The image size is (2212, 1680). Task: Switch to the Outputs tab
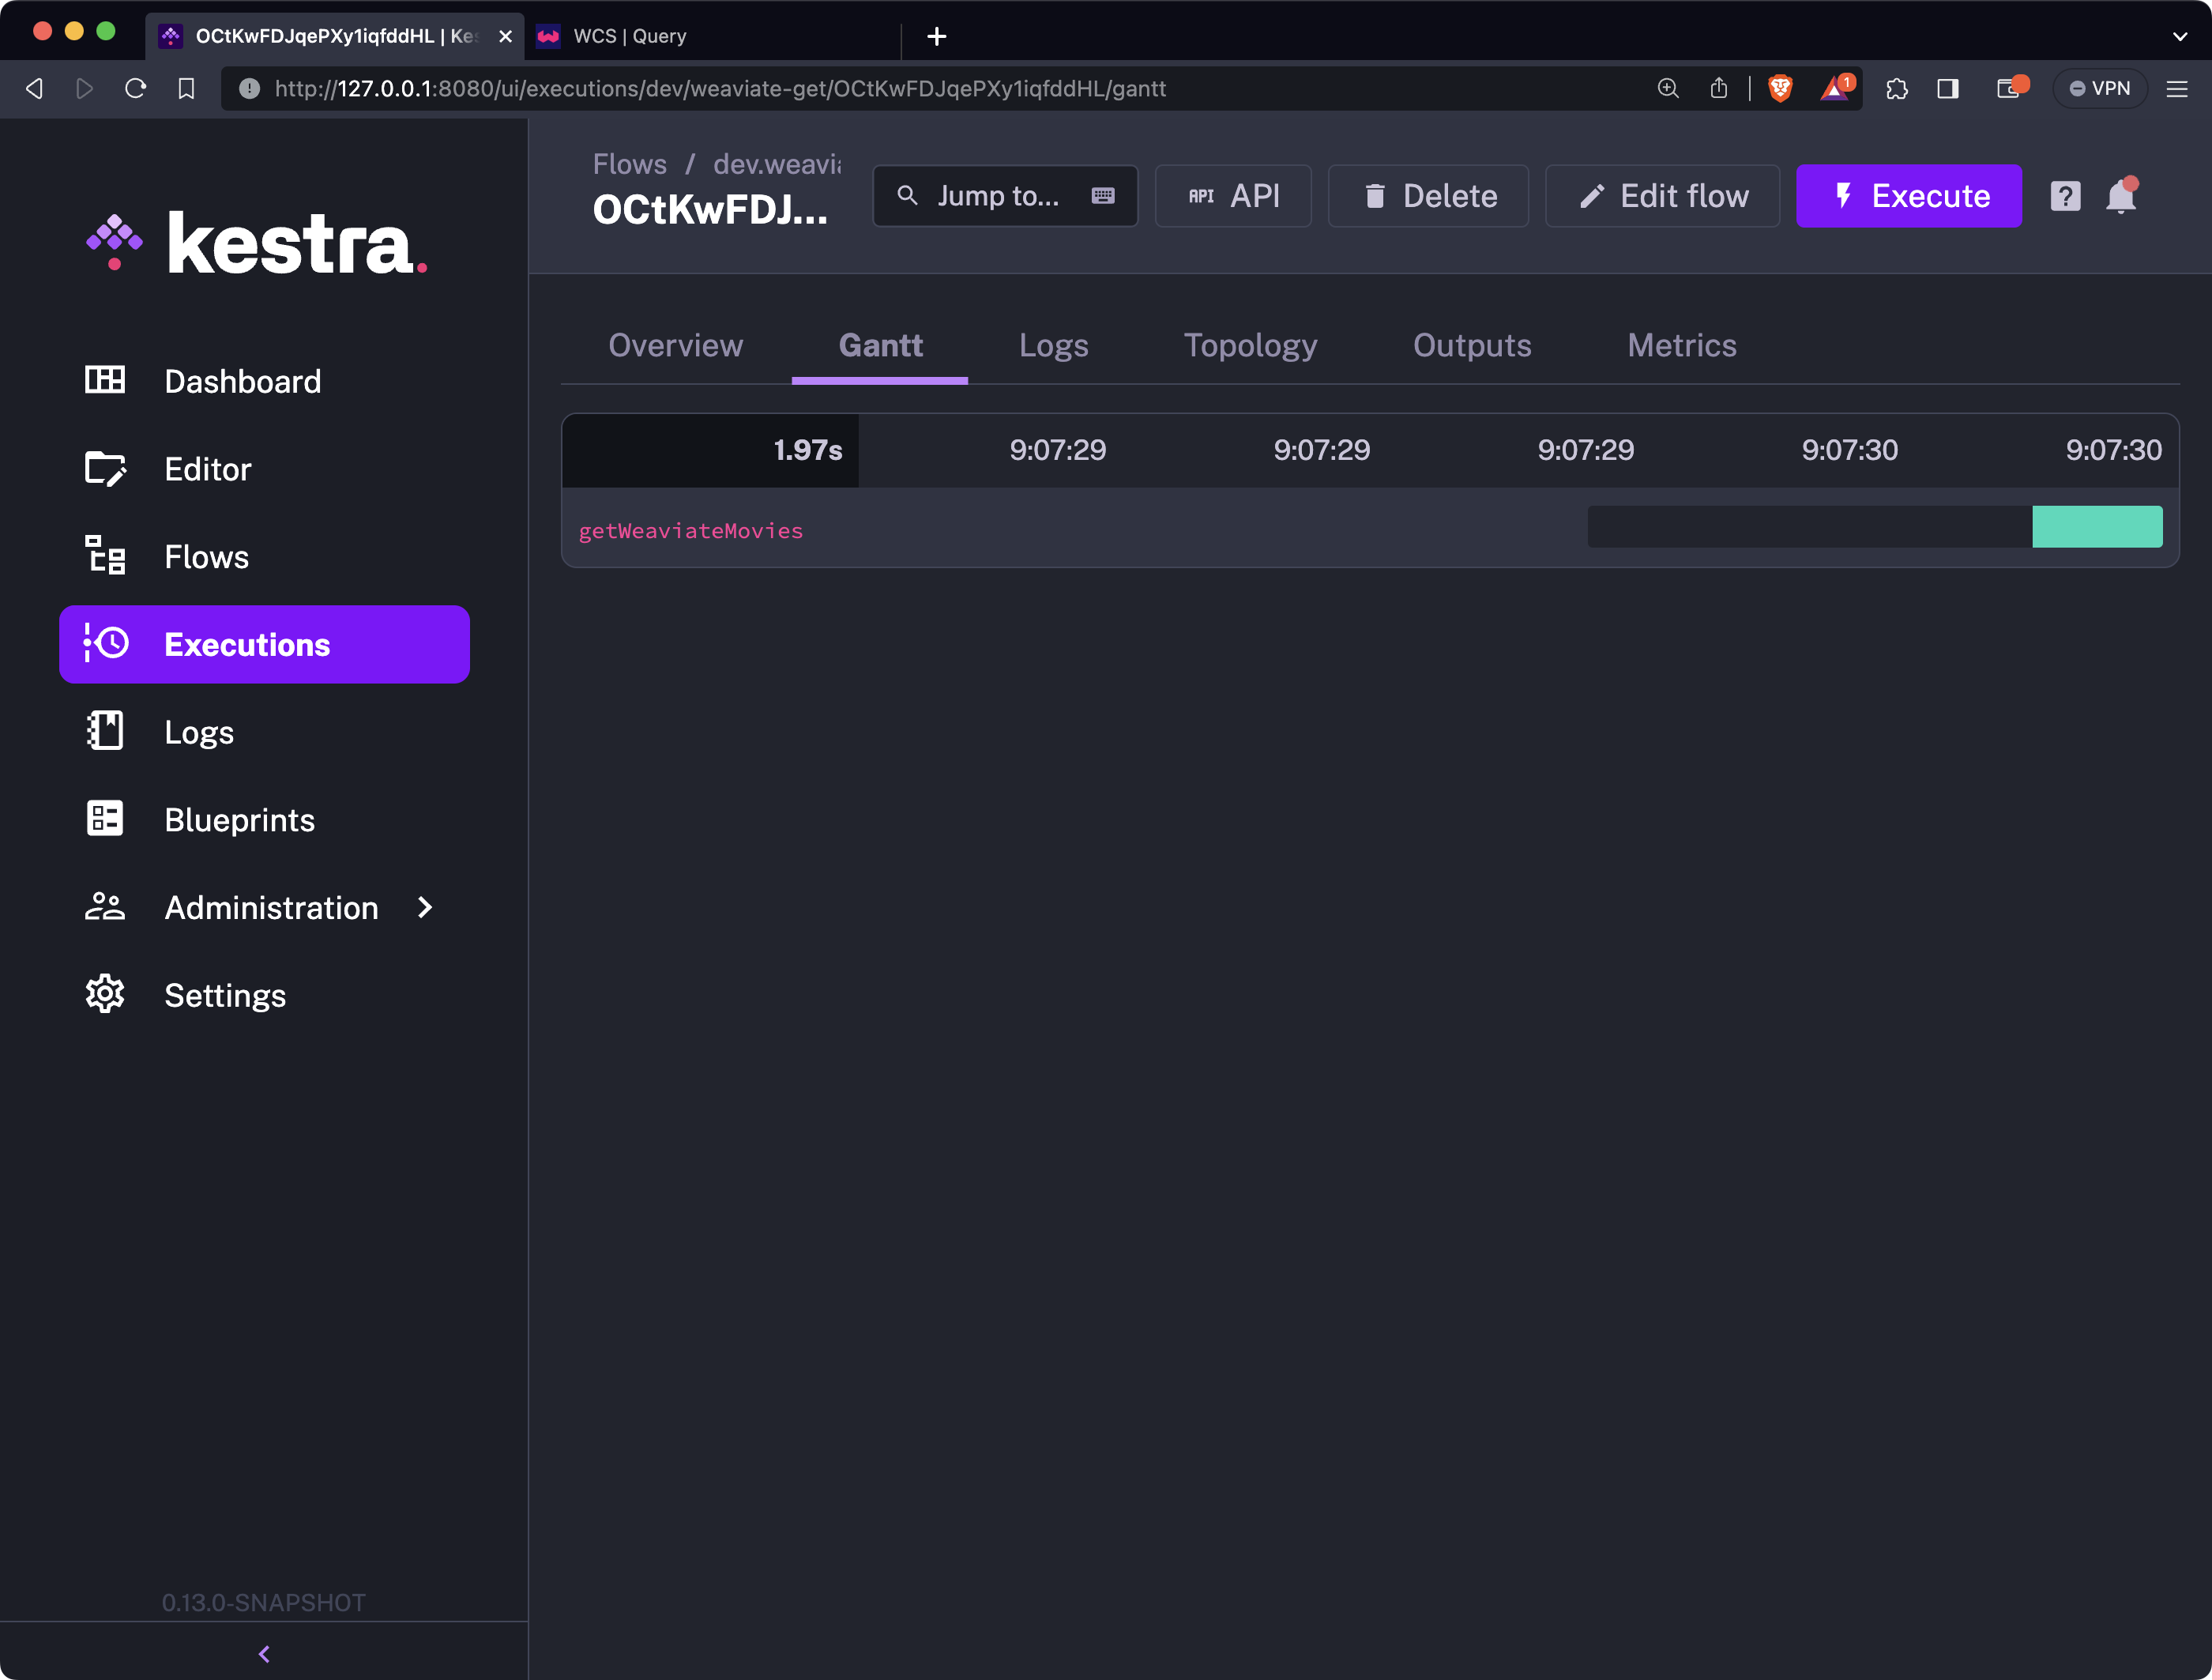pyautogui.click(x=1472, y=345)
